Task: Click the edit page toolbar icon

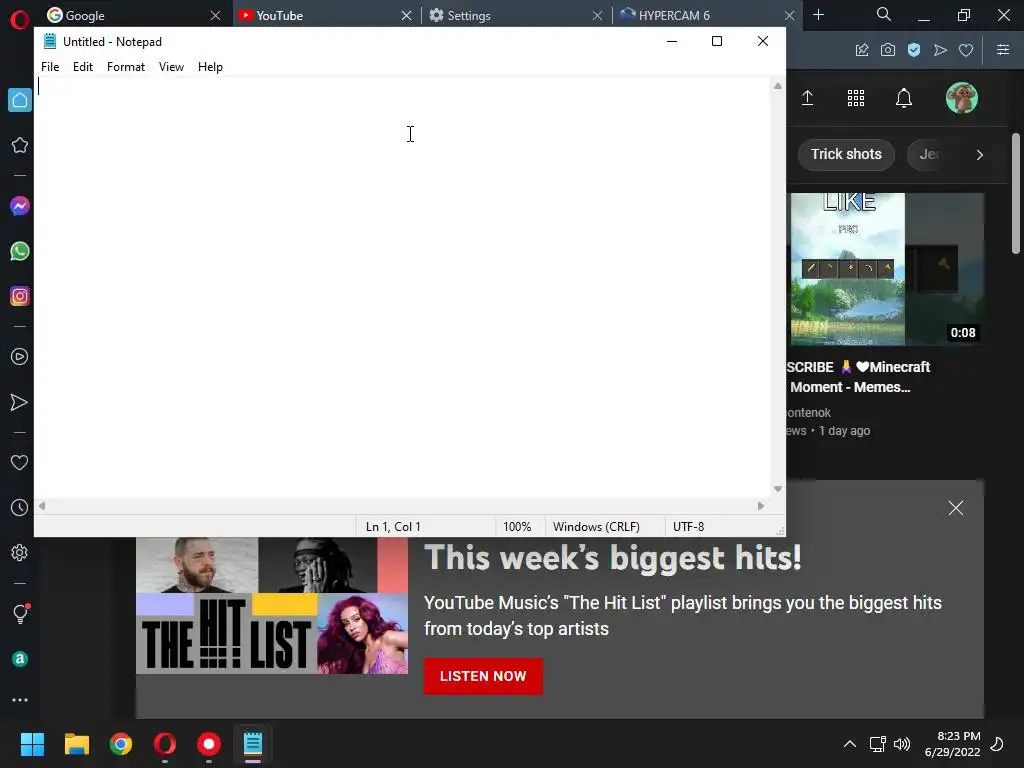Action: [x=862, y=50]
